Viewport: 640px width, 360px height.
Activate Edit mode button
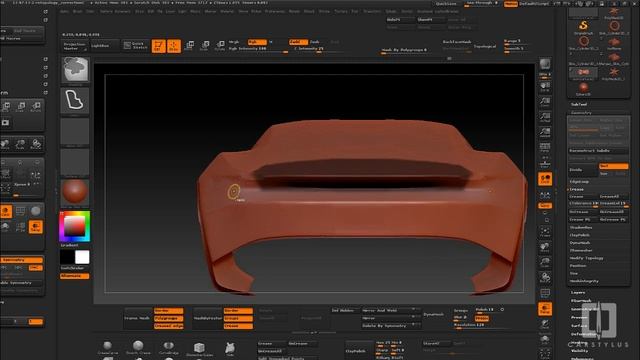click(158, 46)
